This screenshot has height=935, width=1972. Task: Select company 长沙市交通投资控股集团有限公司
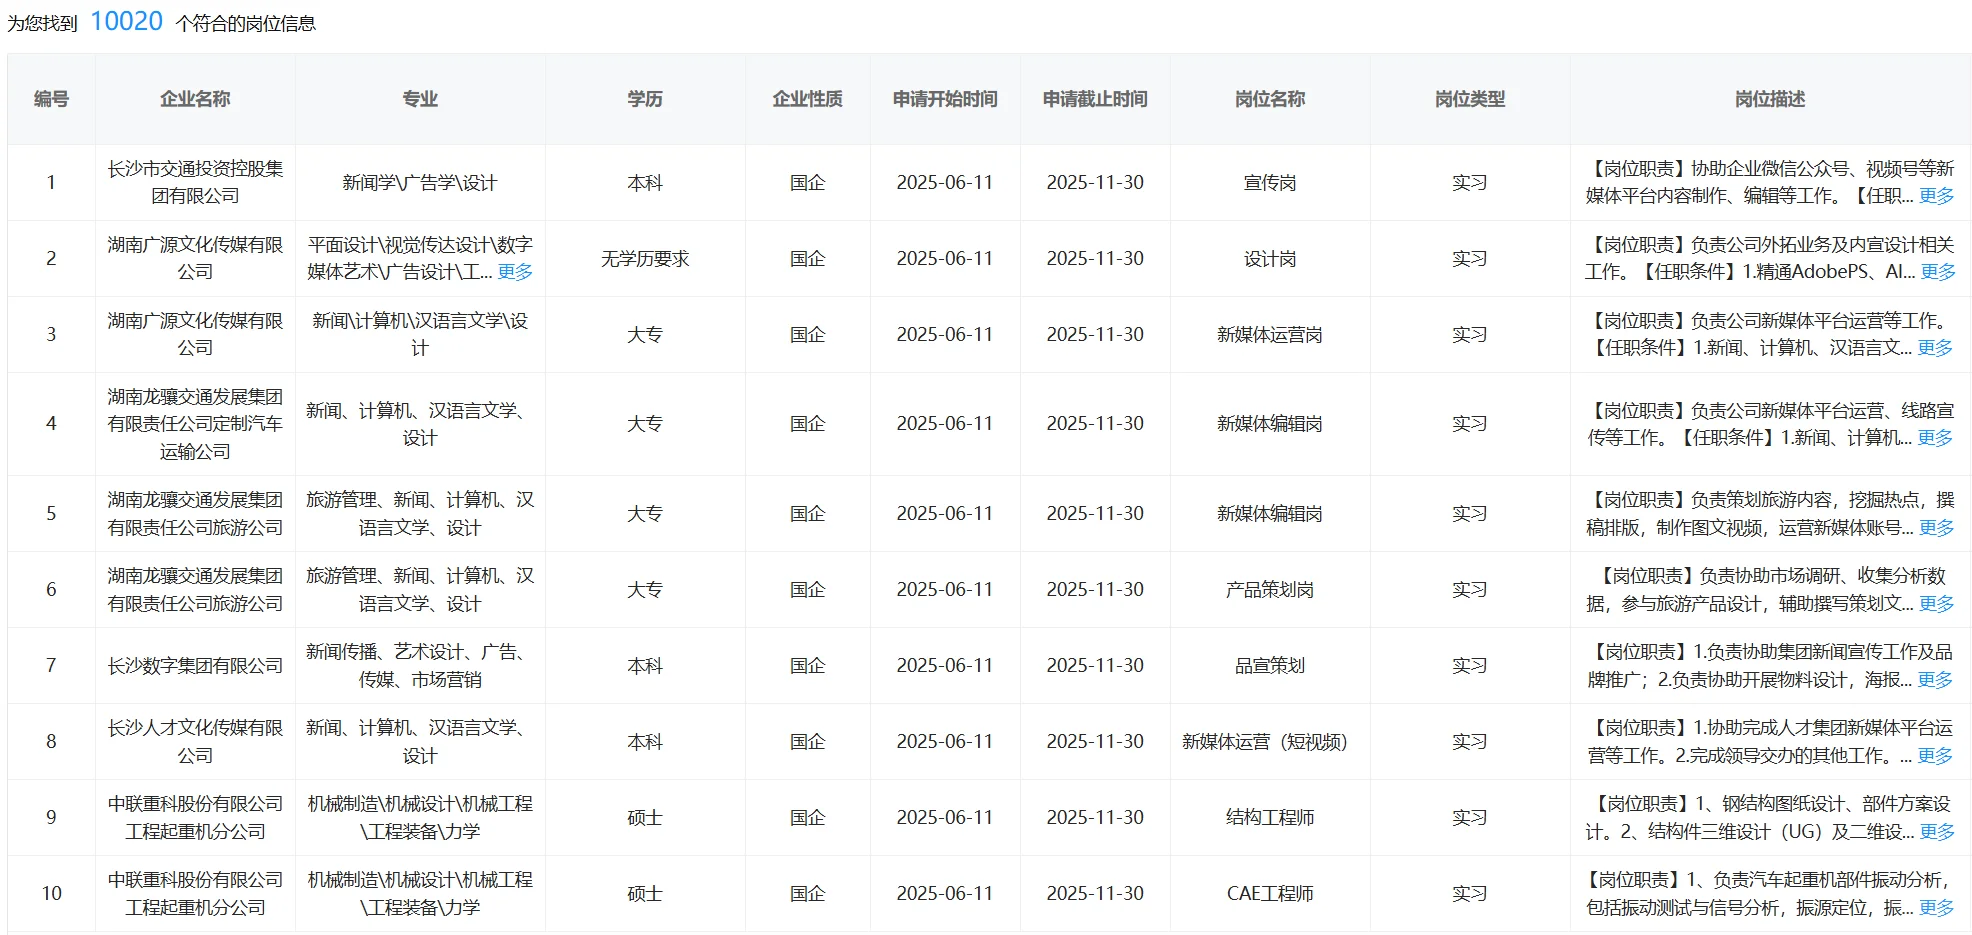[x=195, y=182]
